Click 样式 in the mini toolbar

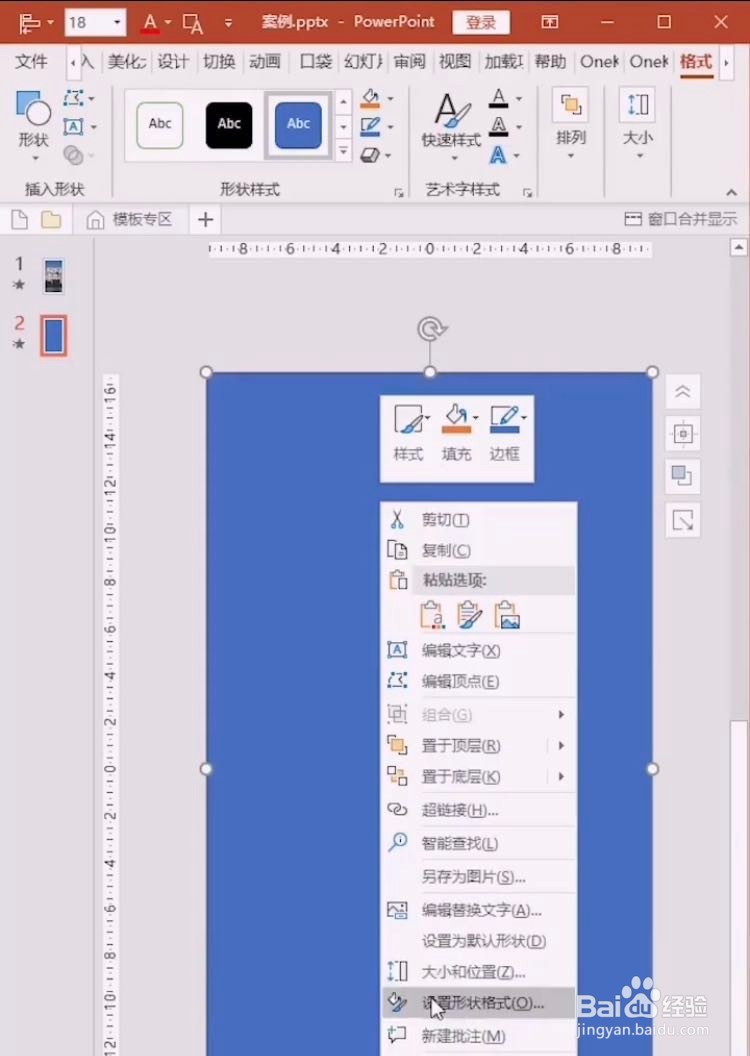click(x=408, y=433)
